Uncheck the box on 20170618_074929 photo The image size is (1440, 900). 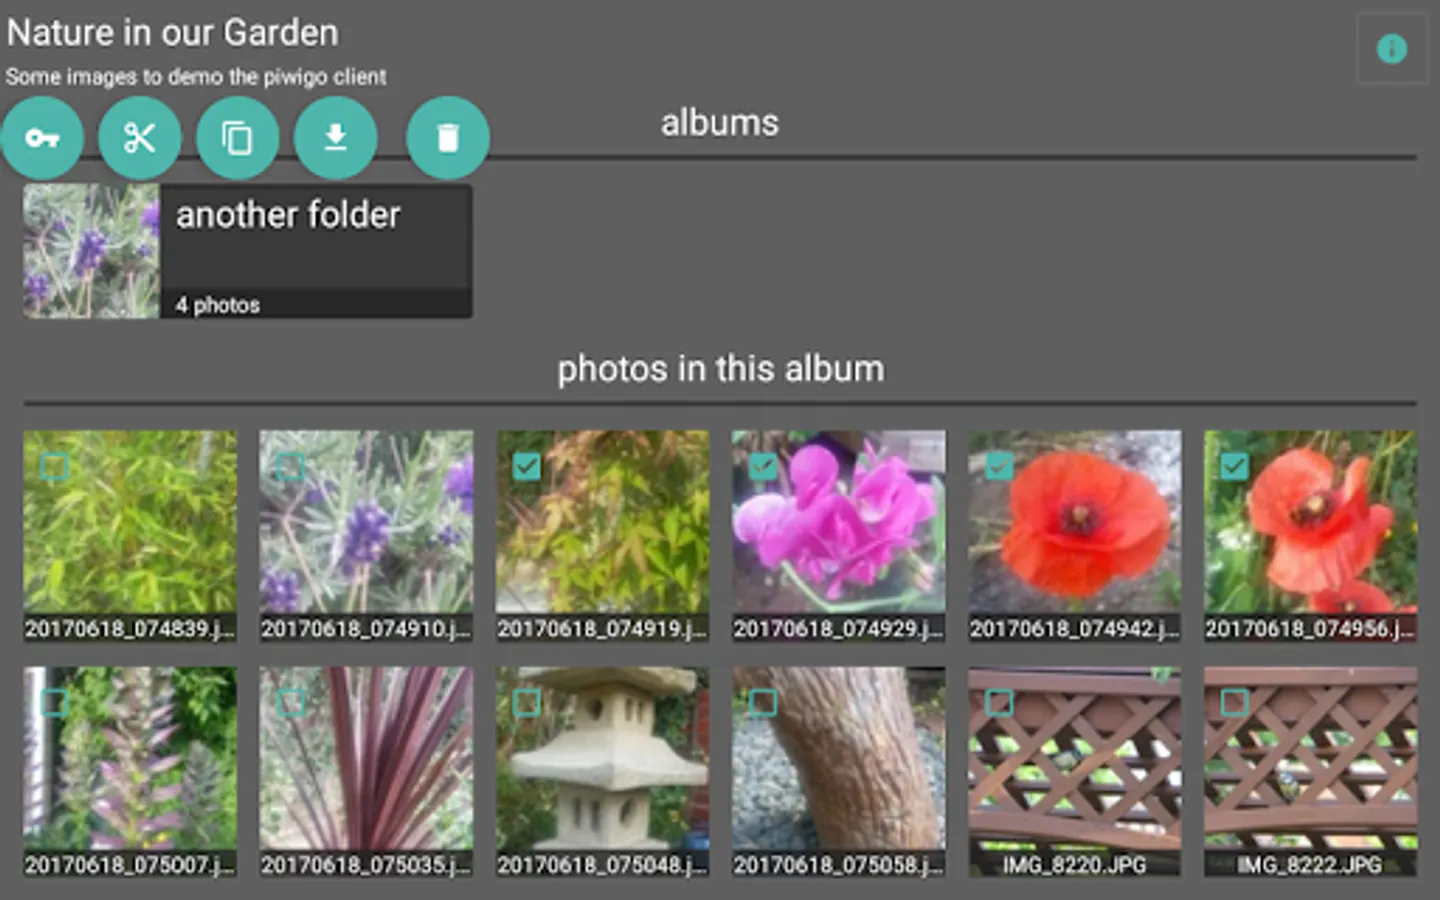pos(762,466)
